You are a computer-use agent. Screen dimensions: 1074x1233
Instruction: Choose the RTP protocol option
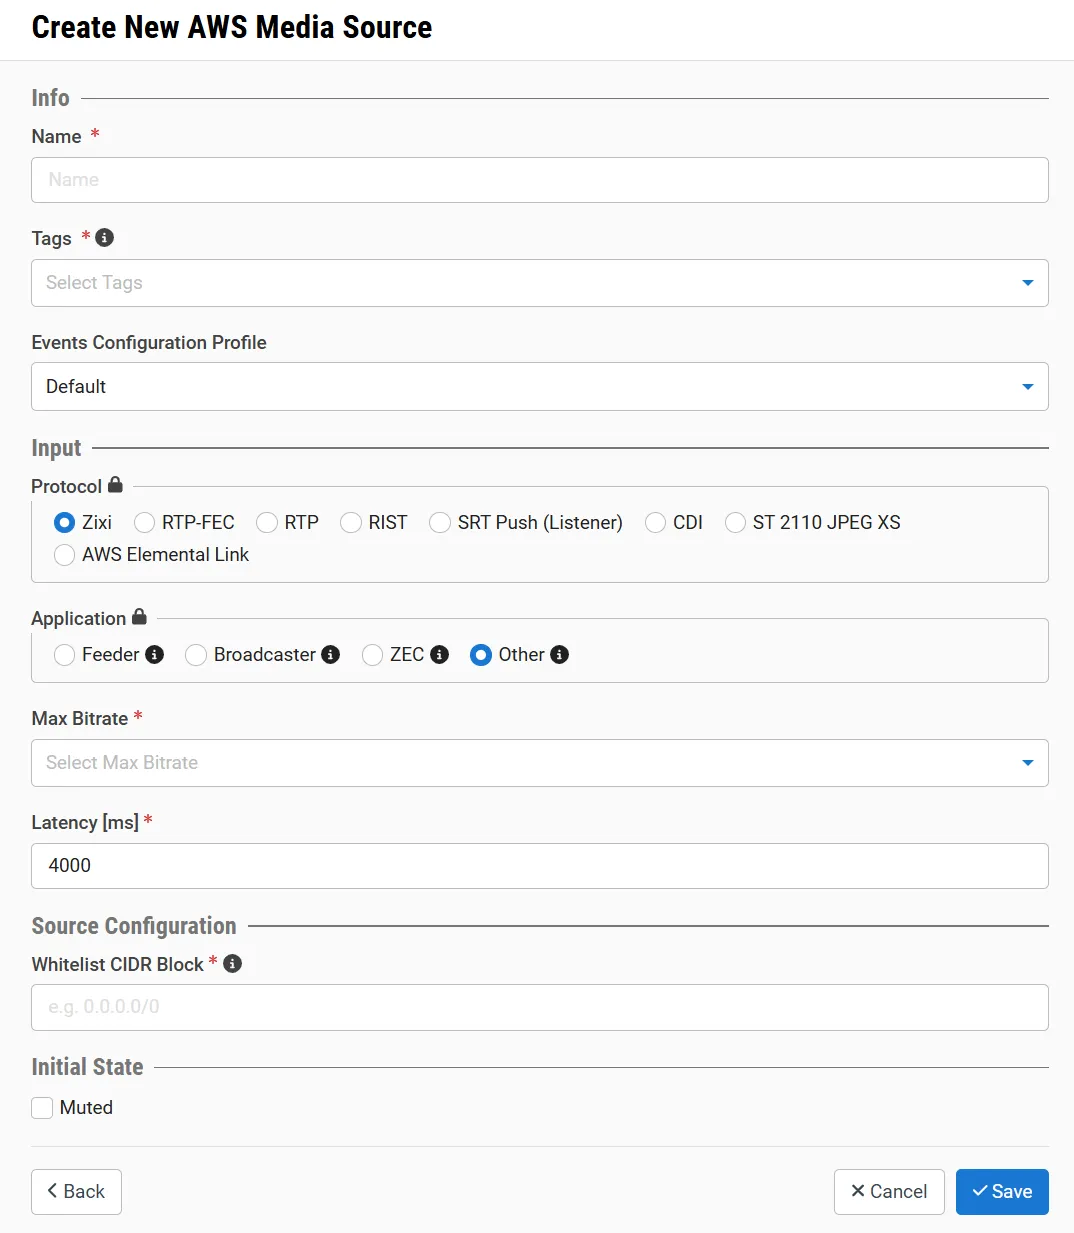(267, 523)
